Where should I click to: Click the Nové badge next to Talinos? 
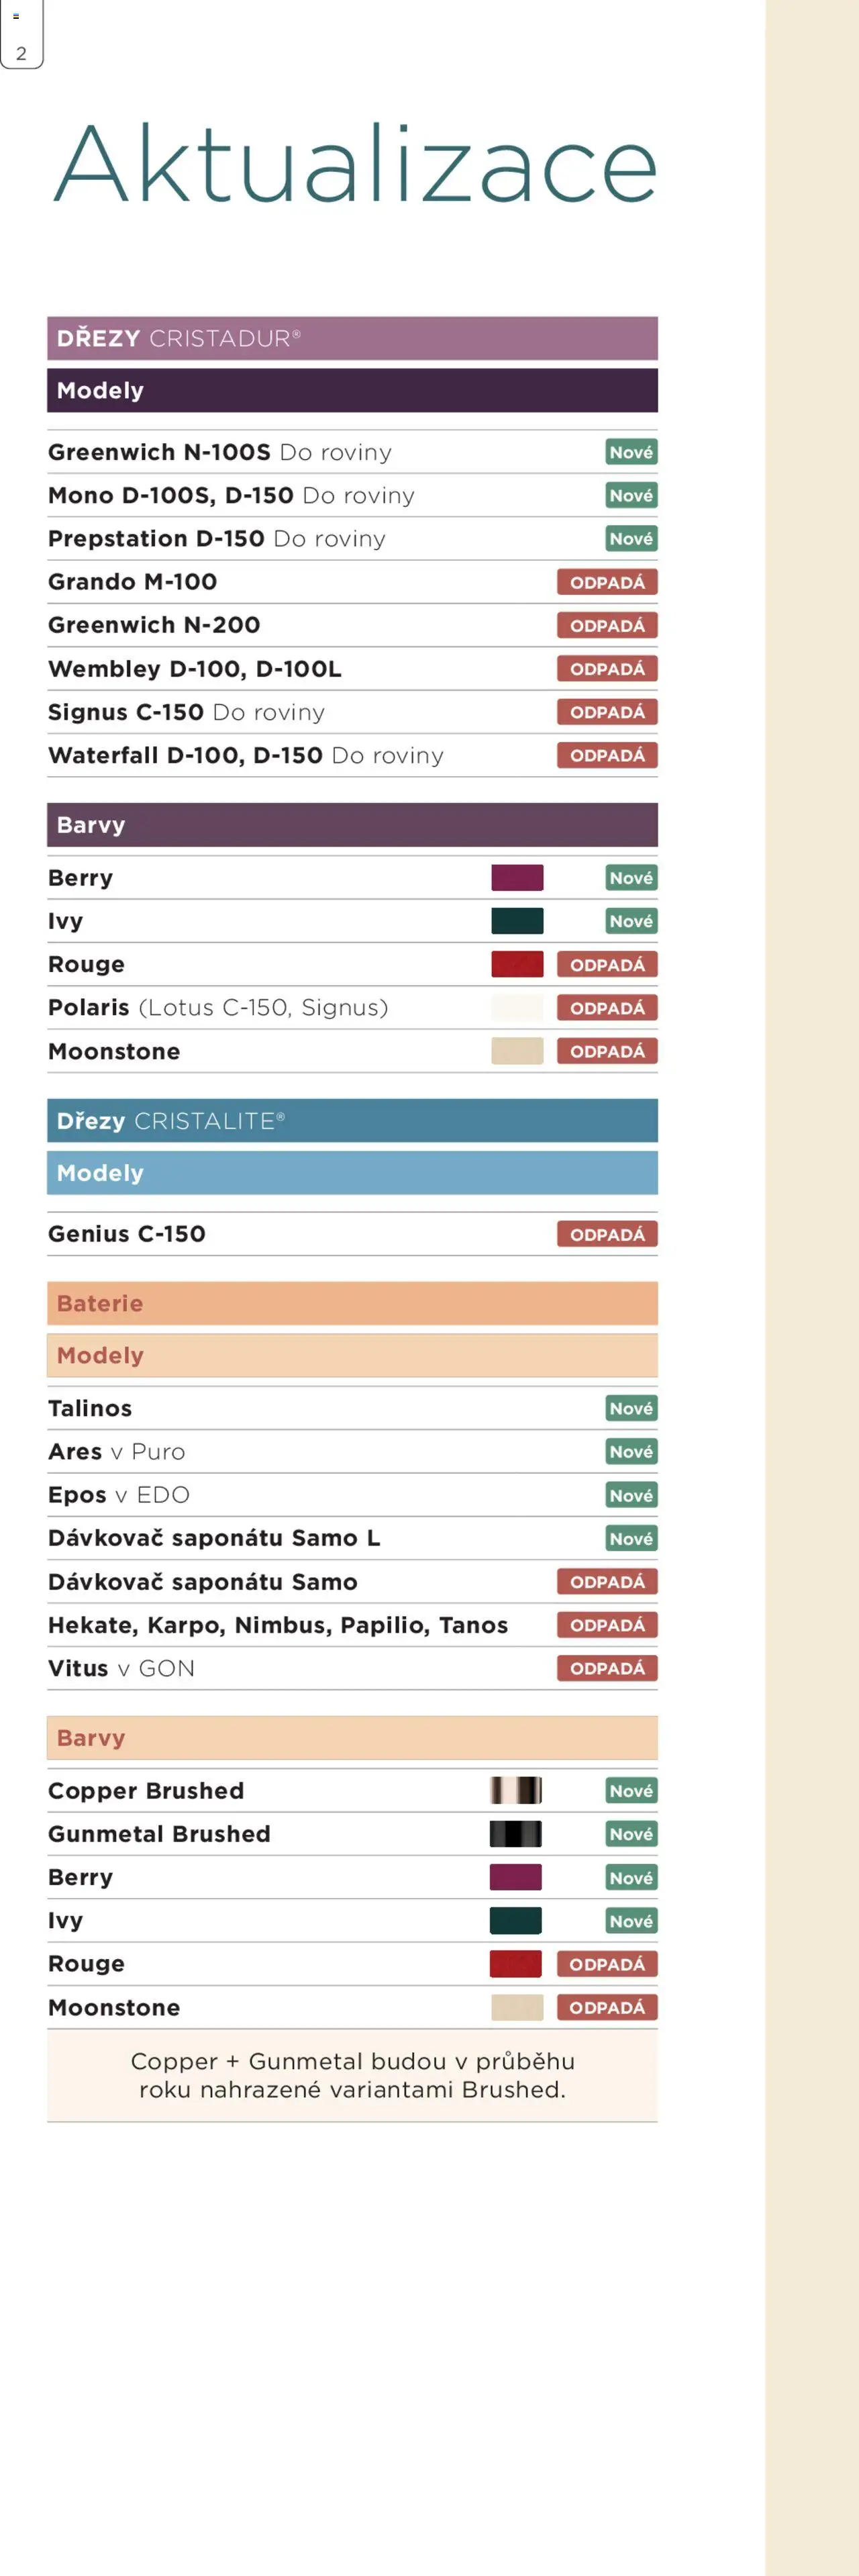click(x=631, y=1408)
